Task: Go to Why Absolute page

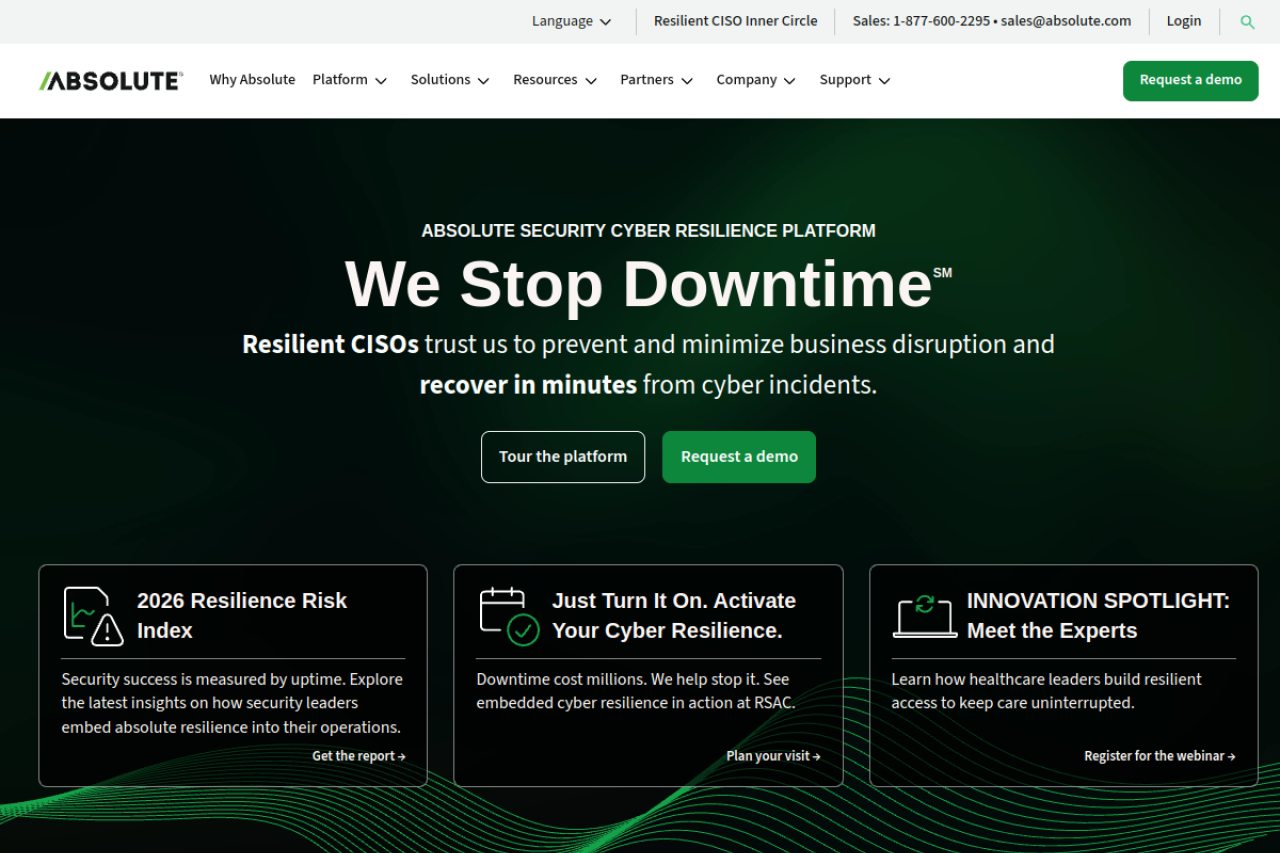Action: point(252,80)
